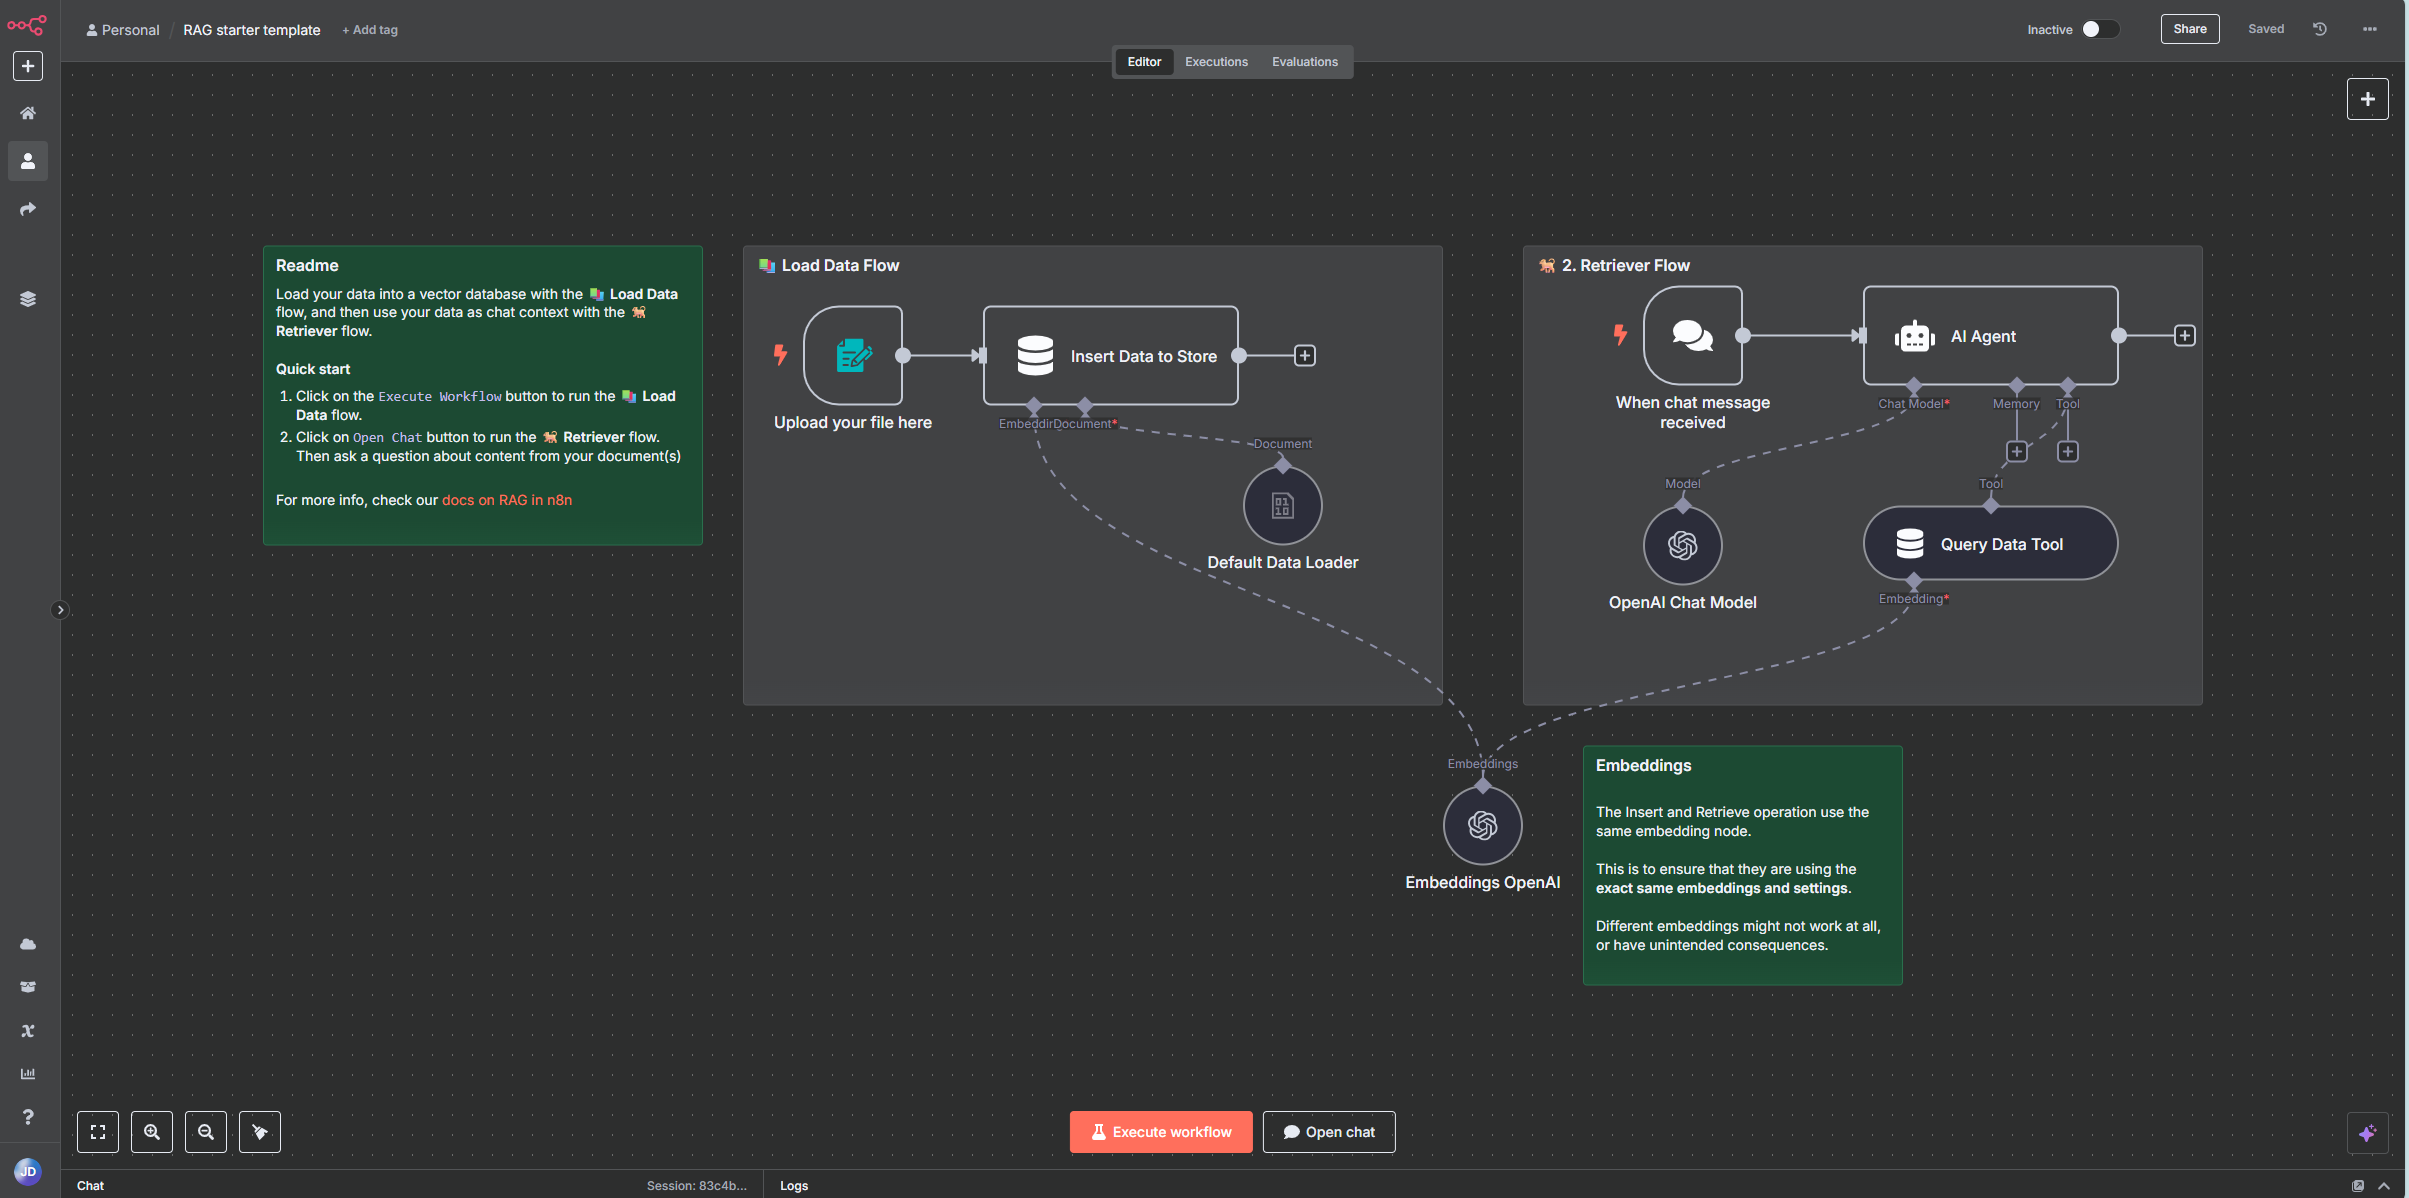Image resolution: width=2409 pixels, height=1198 pixels.
Task: Open the workflow history clock icon
Action: 2320,29
